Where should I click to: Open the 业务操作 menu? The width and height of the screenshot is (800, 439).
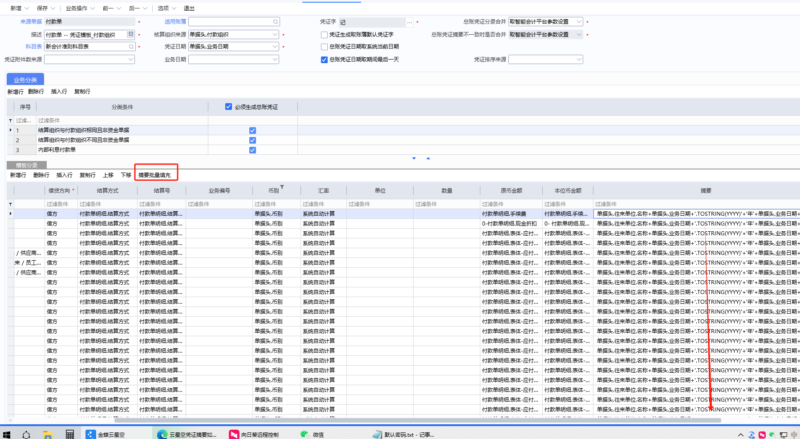(x=80, y=8)
